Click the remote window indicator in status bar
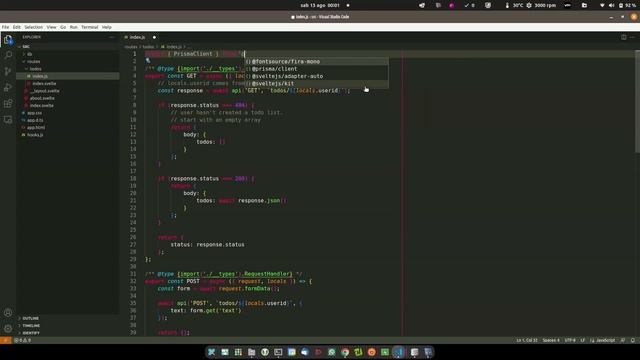This screenshot has width=640, height=360. point(5,340)
